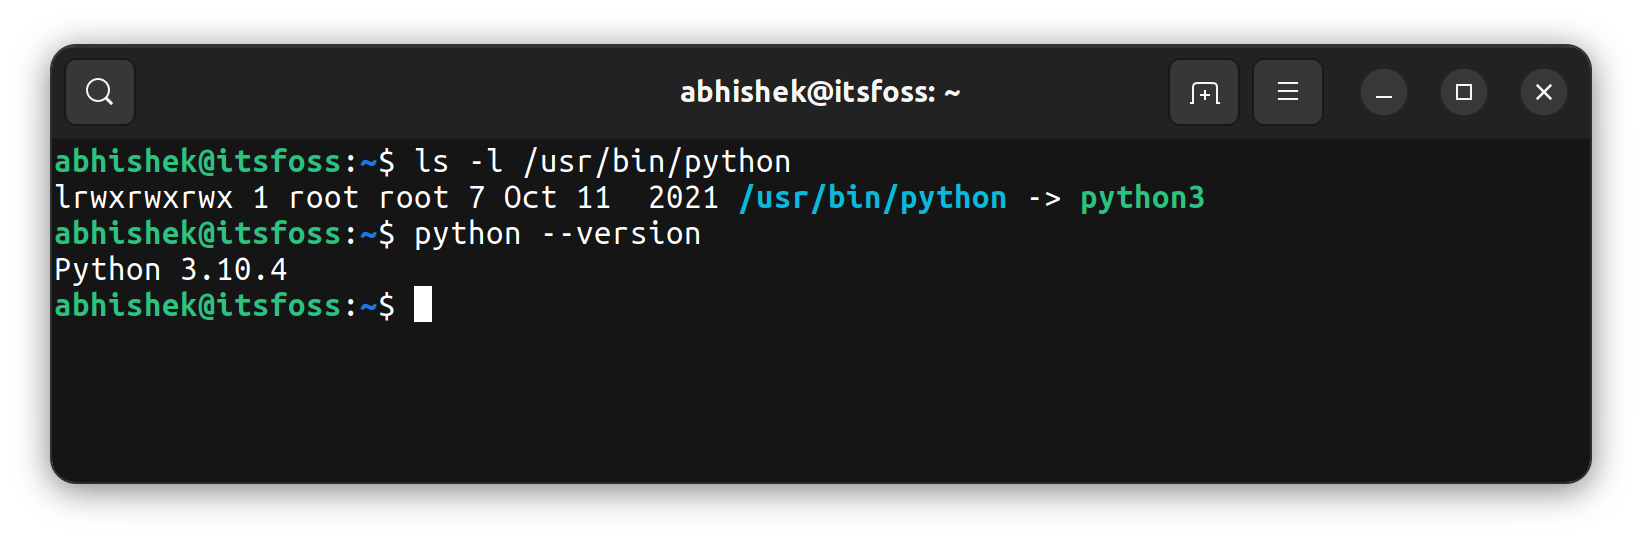Click the 'python --version' command text

click(557, 234)
